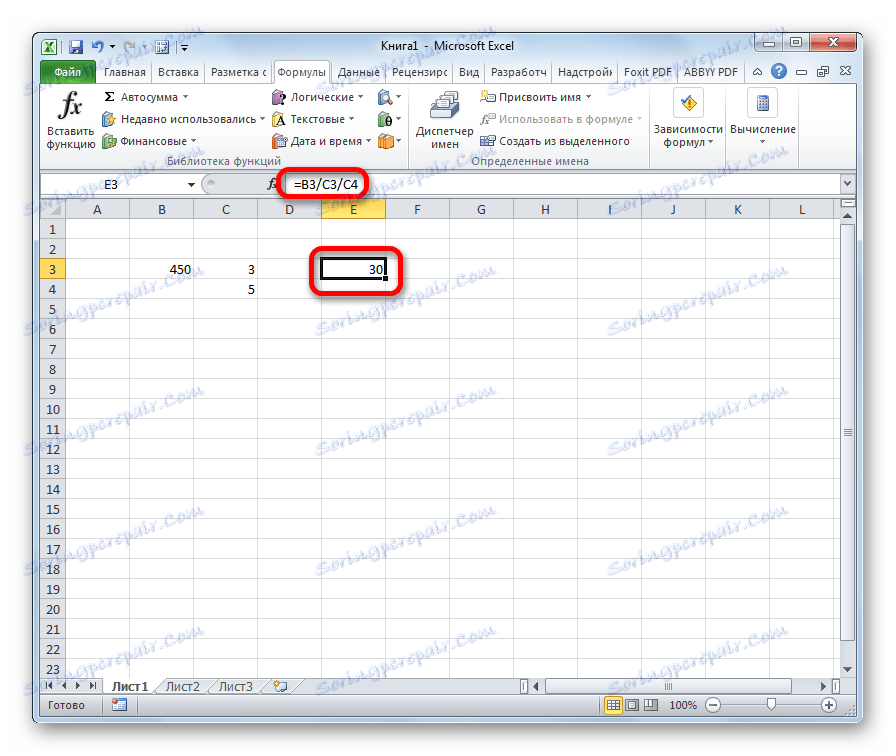This screenshot has width=896, height=756.
Task: Open the Дата и время functions list
Action: [x=322, y=141]
